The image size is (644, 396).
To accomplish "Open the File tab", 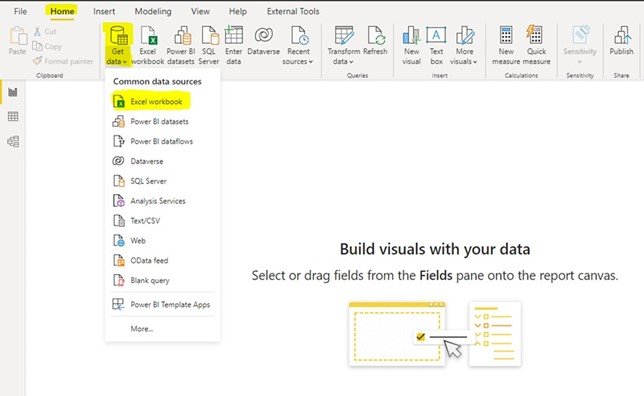I will pyautogui.click(x=20, y=12).
